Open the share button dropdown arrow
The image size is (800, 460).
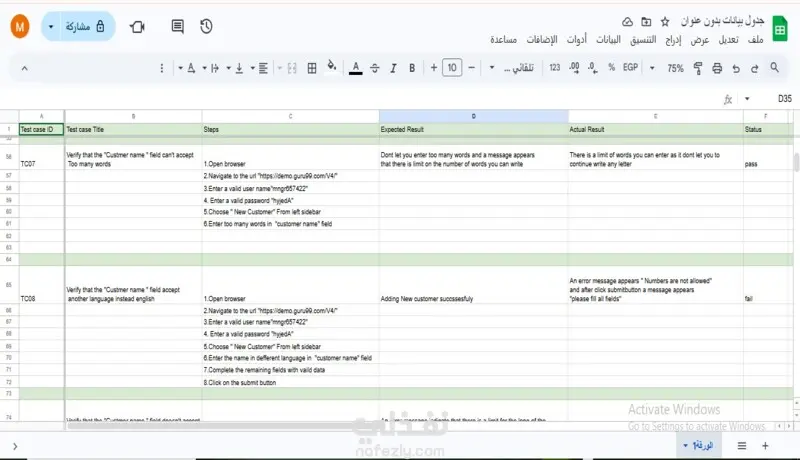coord(51,27)
